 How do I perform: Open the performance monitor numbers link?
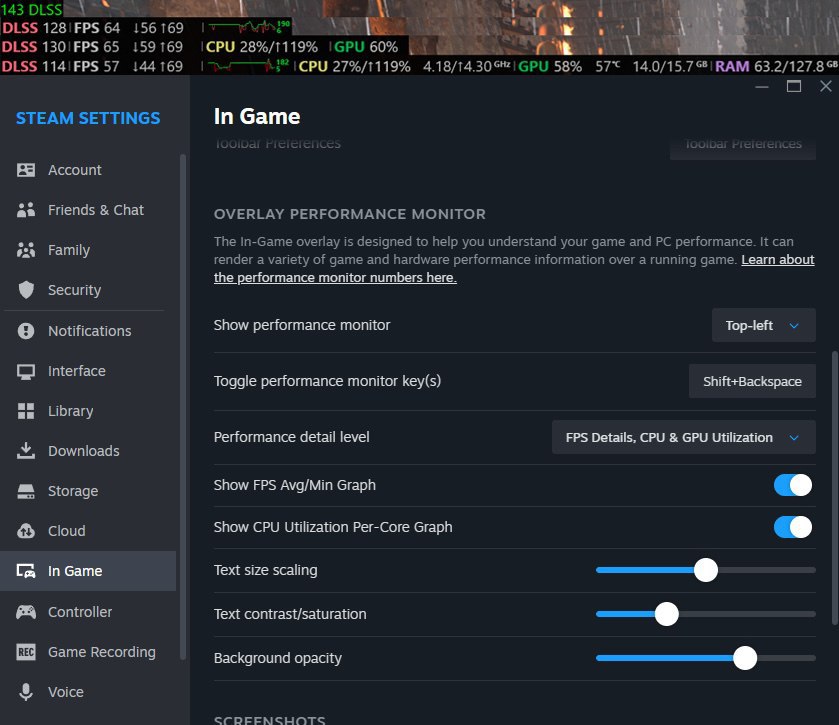tap(335, 278)
